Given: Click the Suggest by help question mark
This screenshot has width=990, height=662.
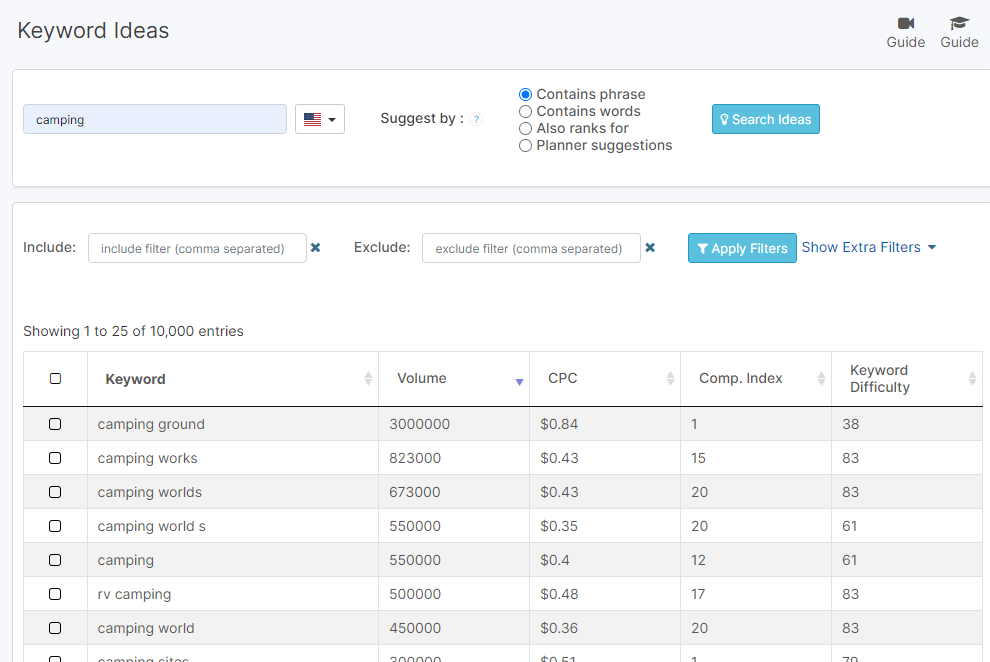Looking at the screenshot, I should click(477, 119).
